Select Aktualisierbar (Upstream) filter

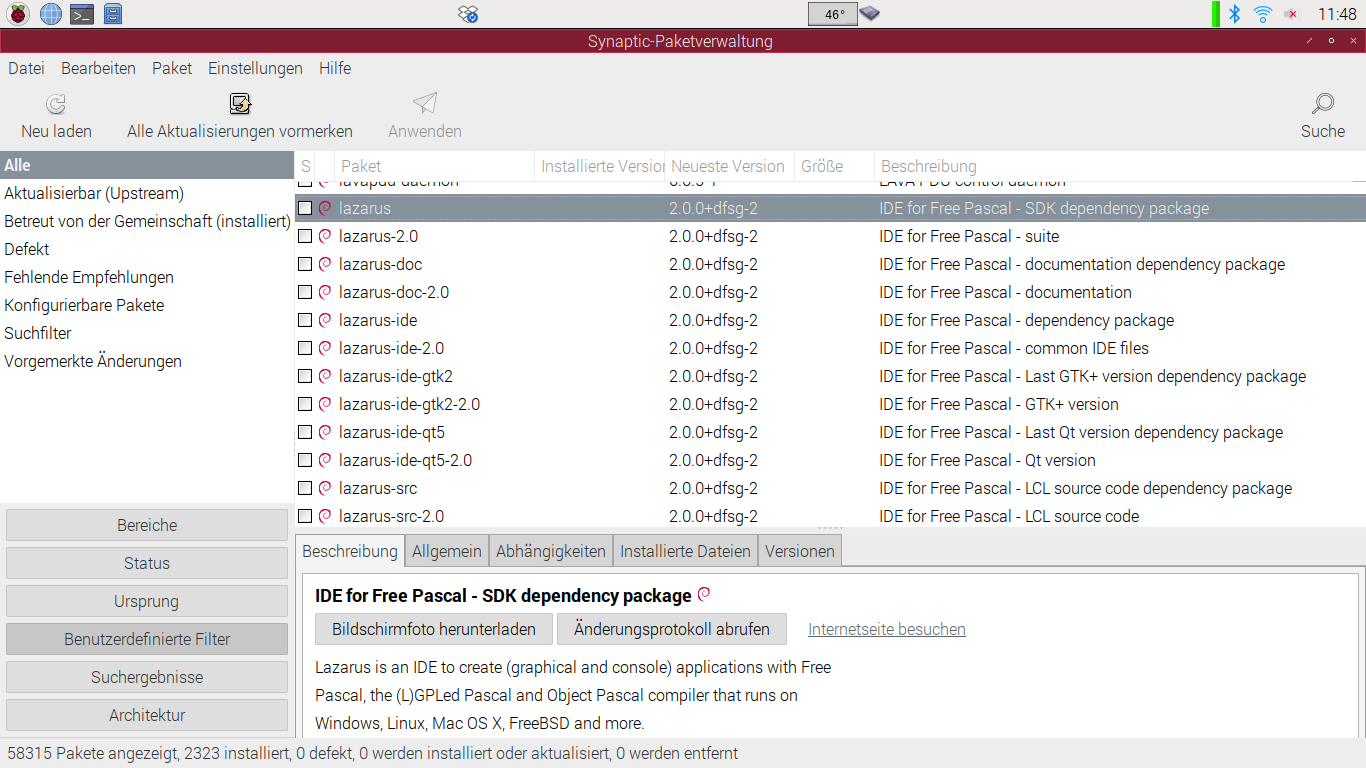point(147,193)
